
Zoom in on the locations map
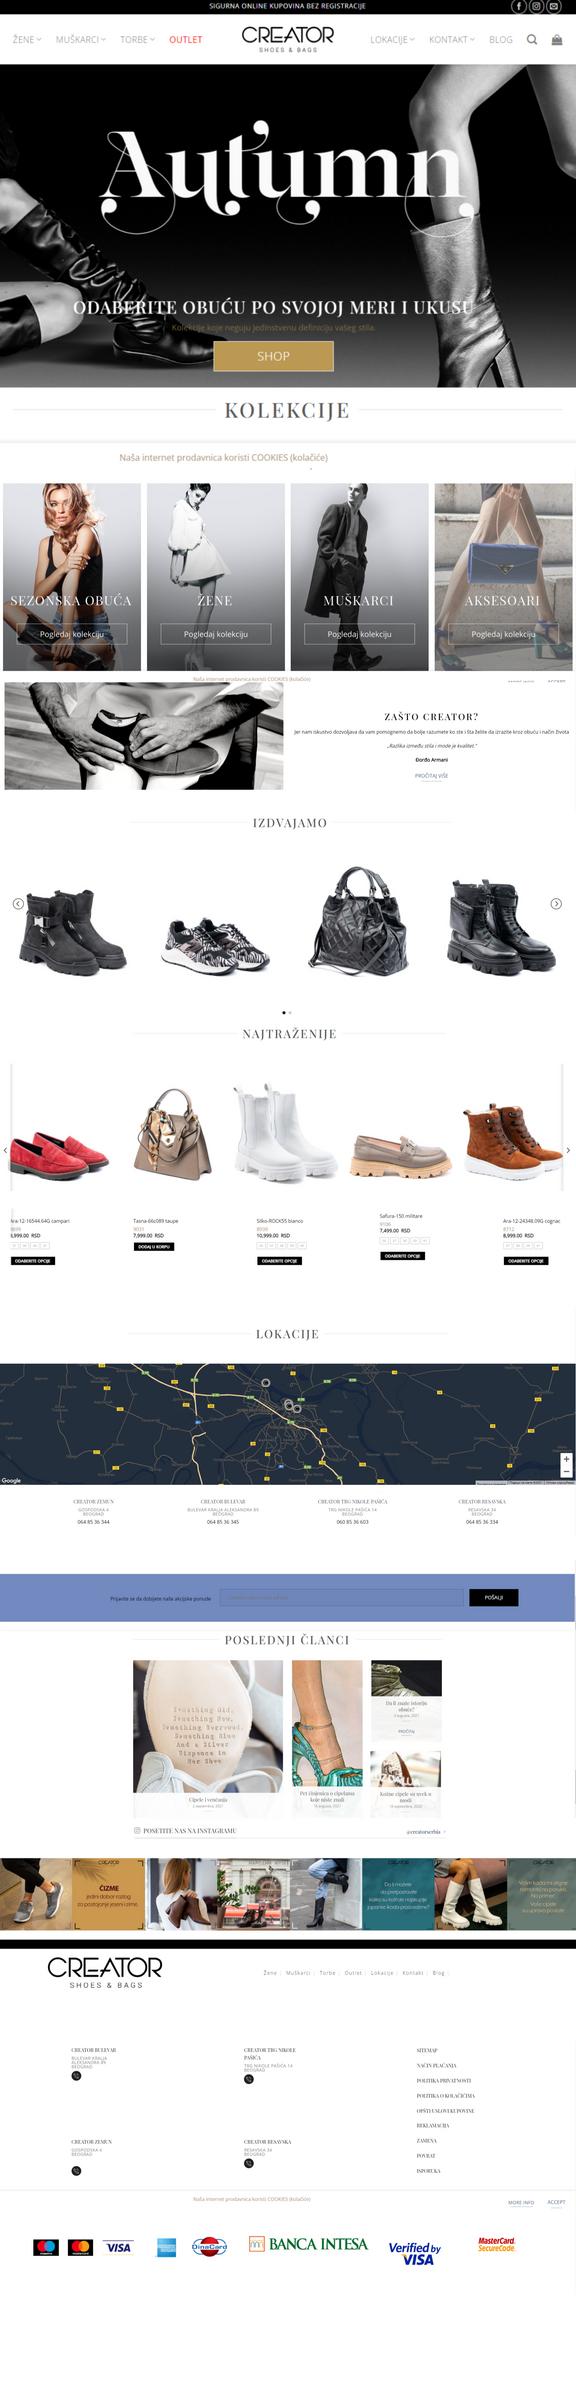tap(566, 1459)
